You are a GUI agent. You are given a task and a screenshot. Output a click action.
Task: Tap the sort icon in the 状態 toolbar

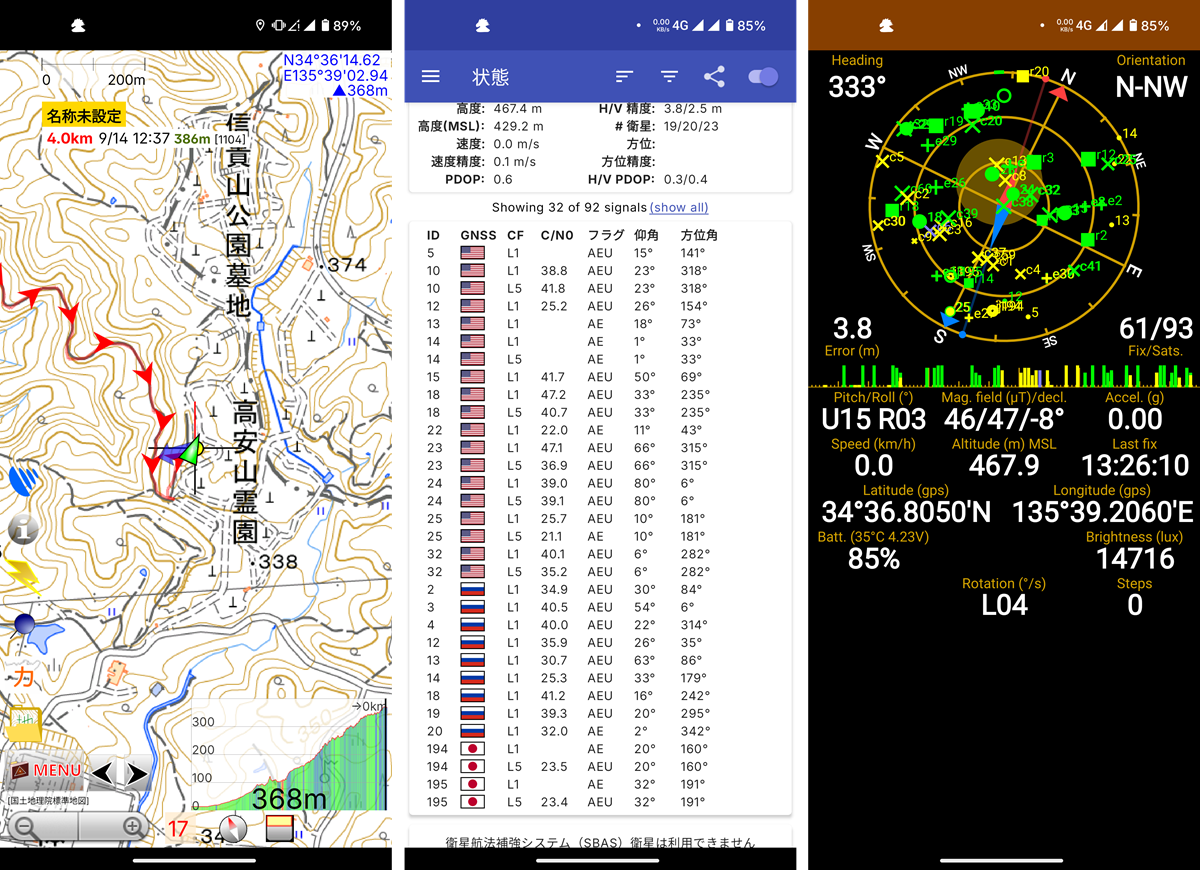click(624, 76)
